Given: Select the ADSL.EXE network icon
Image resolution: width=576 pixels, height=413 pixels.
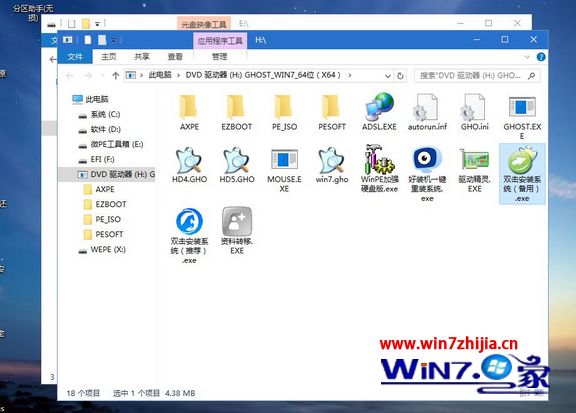Looking at the screenshot, I should coord(379,107).
